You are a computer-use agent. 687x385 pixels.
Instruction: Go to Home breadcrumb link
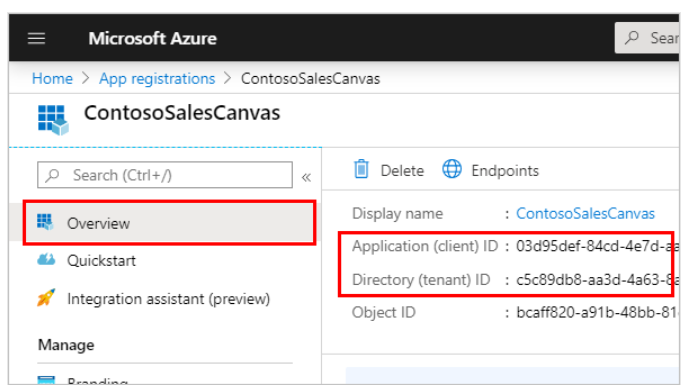[52, 79]
